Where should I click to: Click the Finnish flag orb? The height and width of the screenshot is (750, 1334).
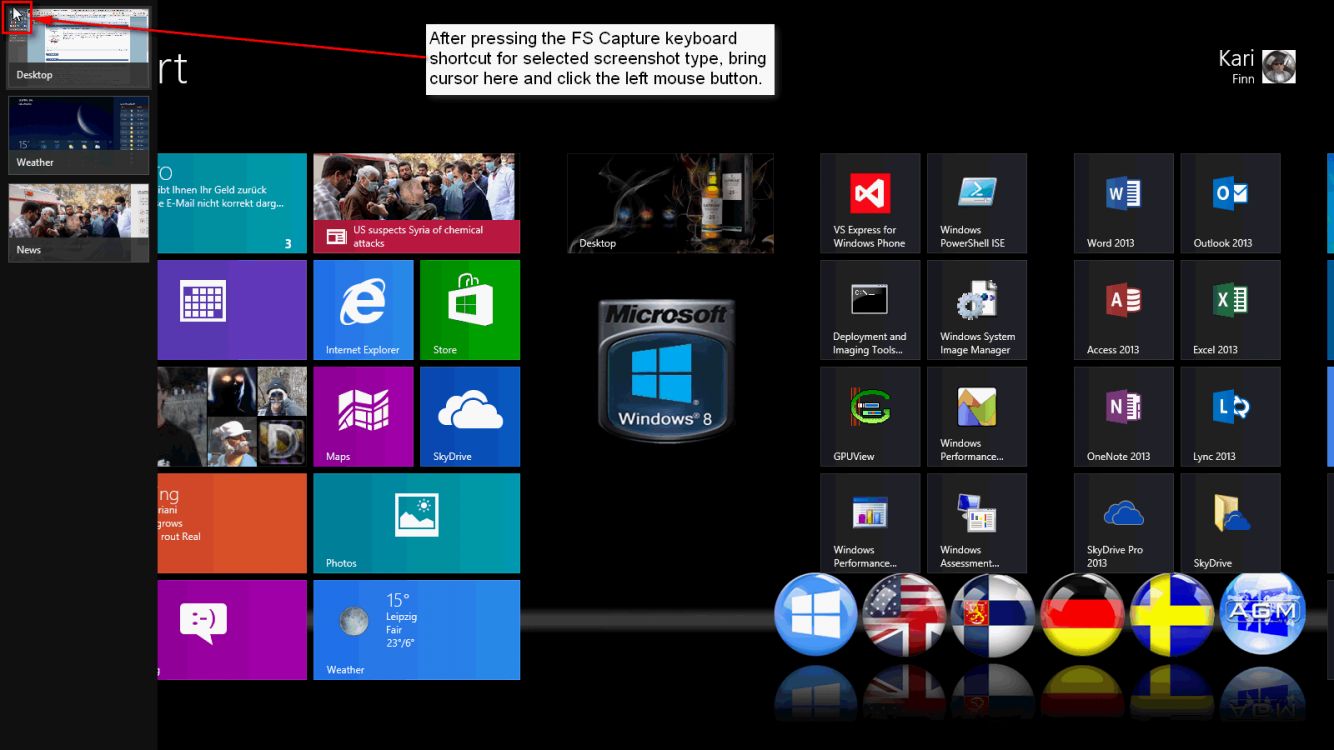993,614
